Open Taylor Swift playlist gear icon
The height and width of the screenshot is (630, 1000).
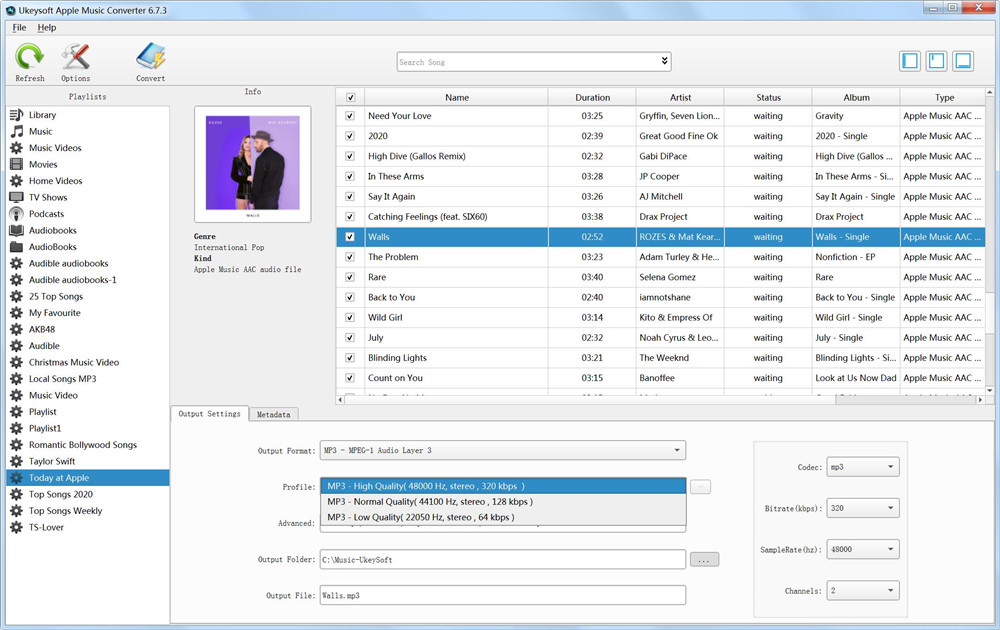[x=17, y=462]
